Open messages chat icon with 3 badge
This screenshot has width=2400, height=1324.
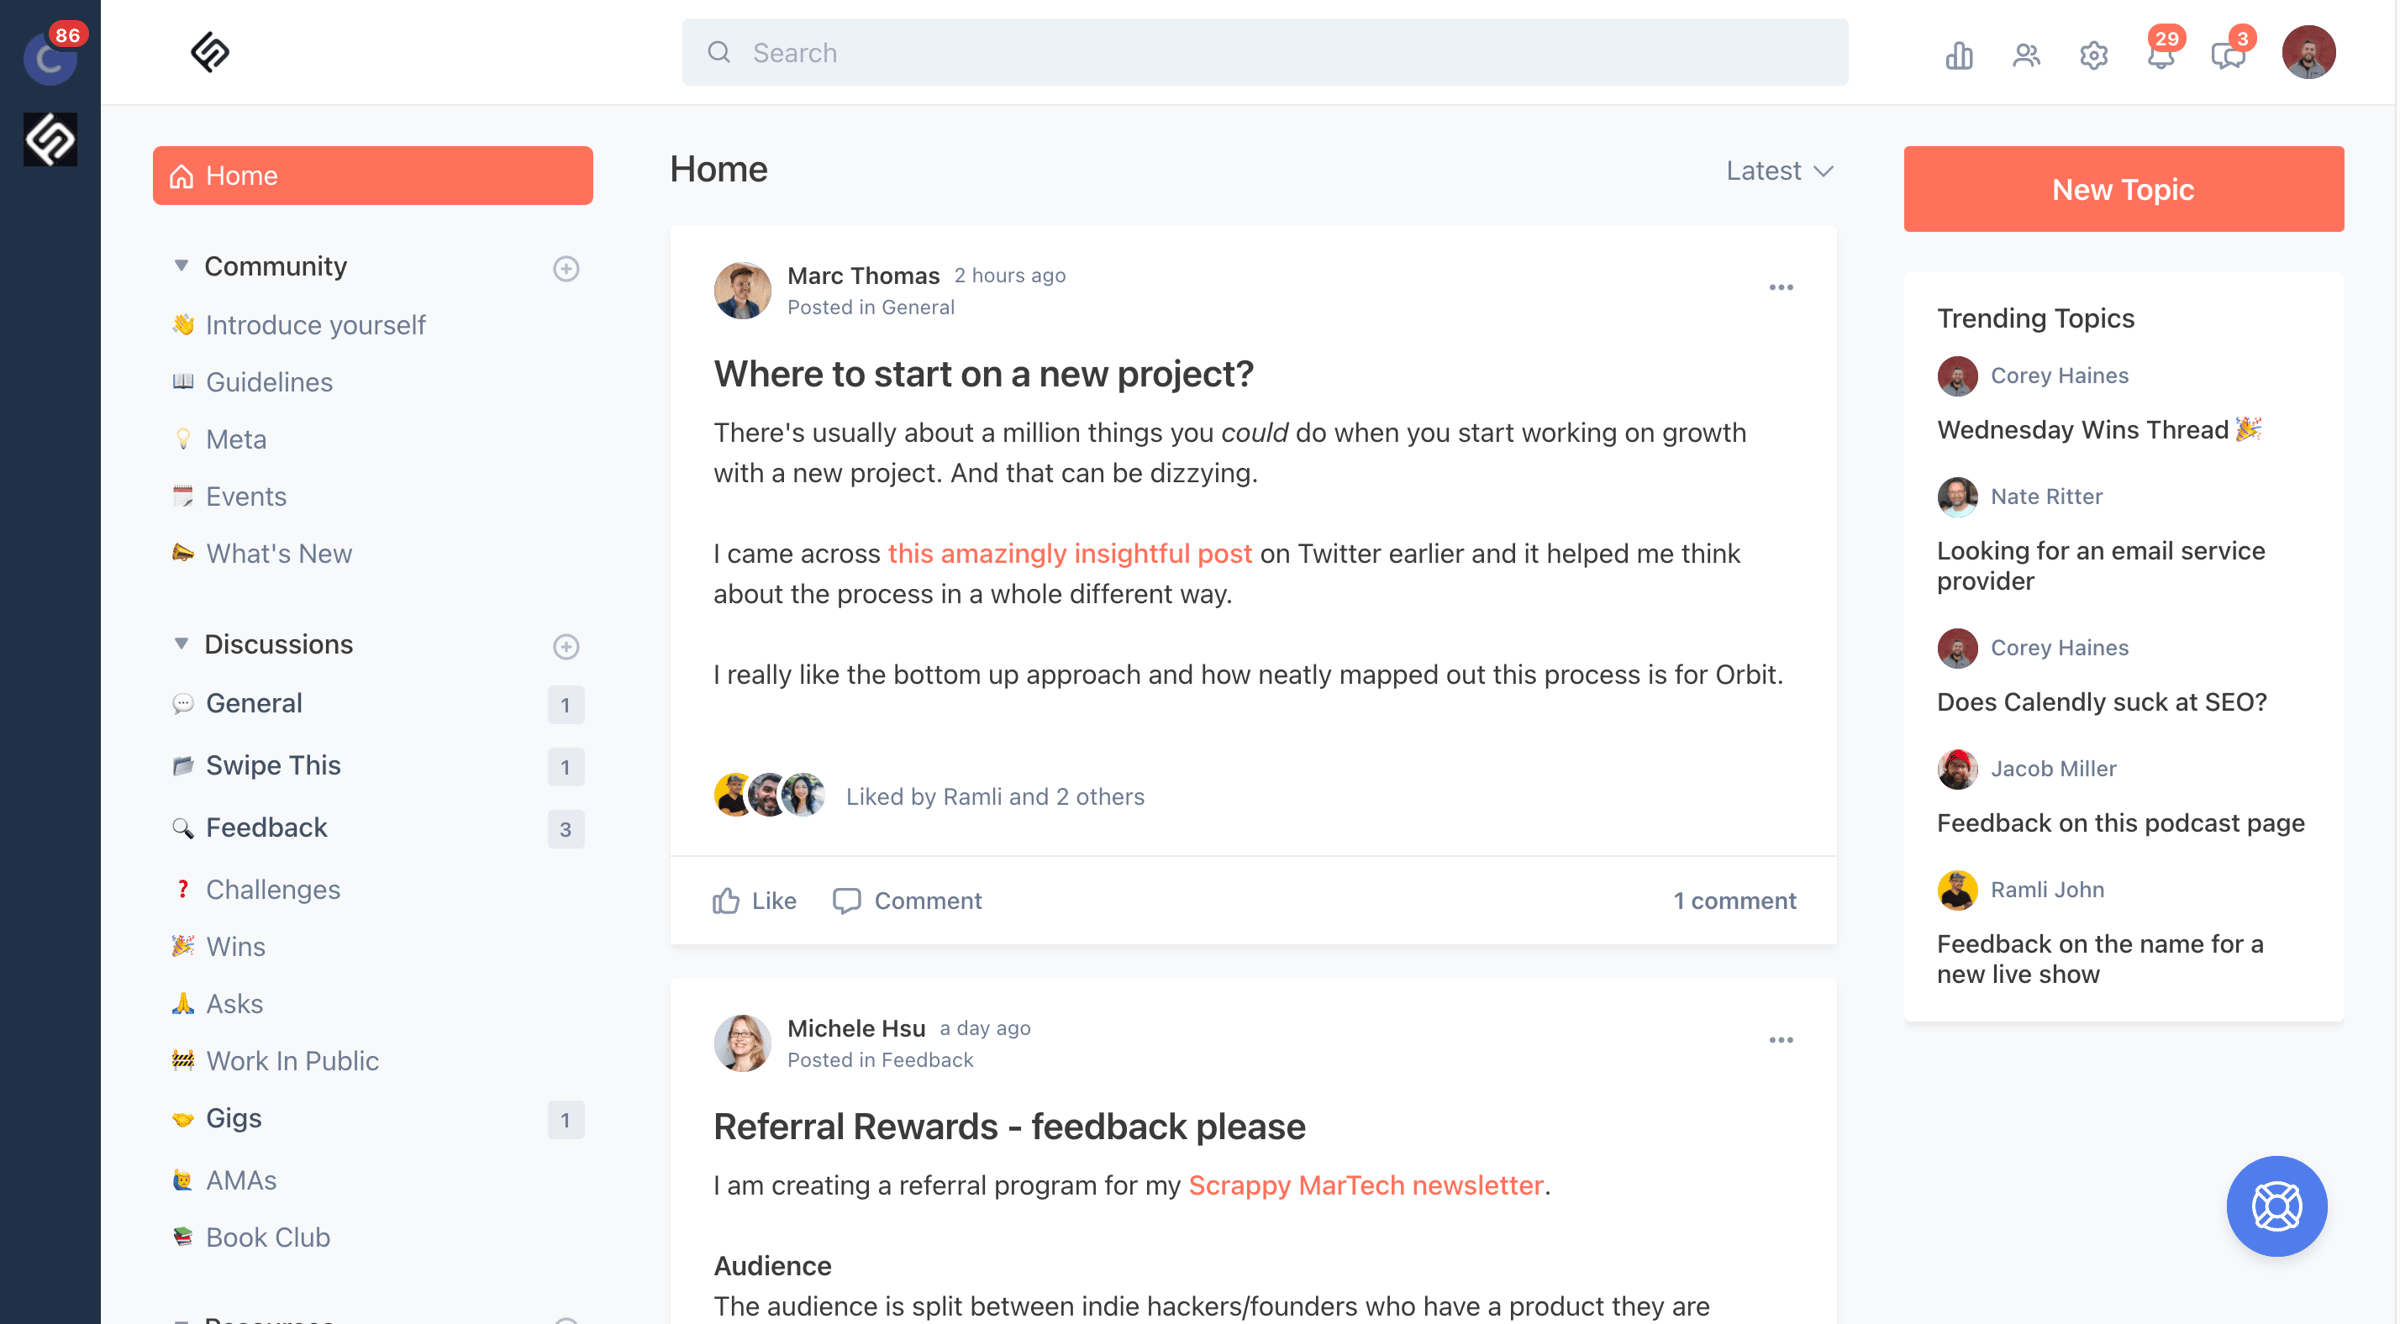click(2228, 54)
